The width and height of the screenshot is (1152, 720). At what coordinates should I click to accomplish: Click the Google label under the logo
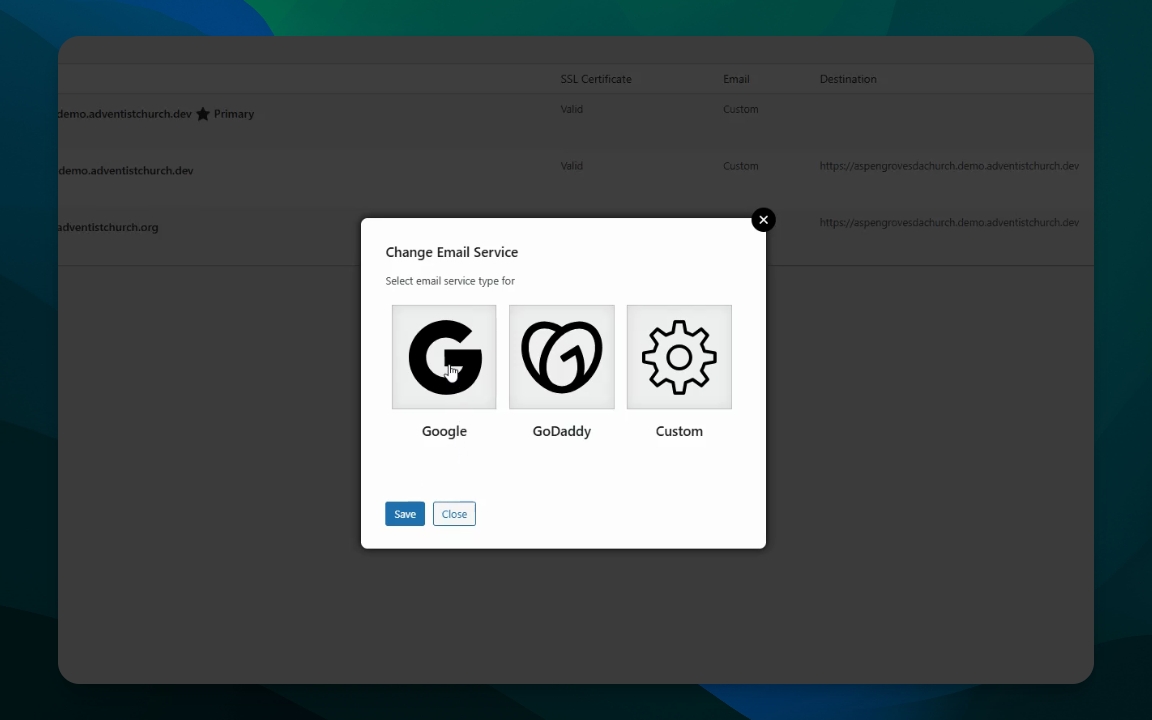[x=444, y=431]
